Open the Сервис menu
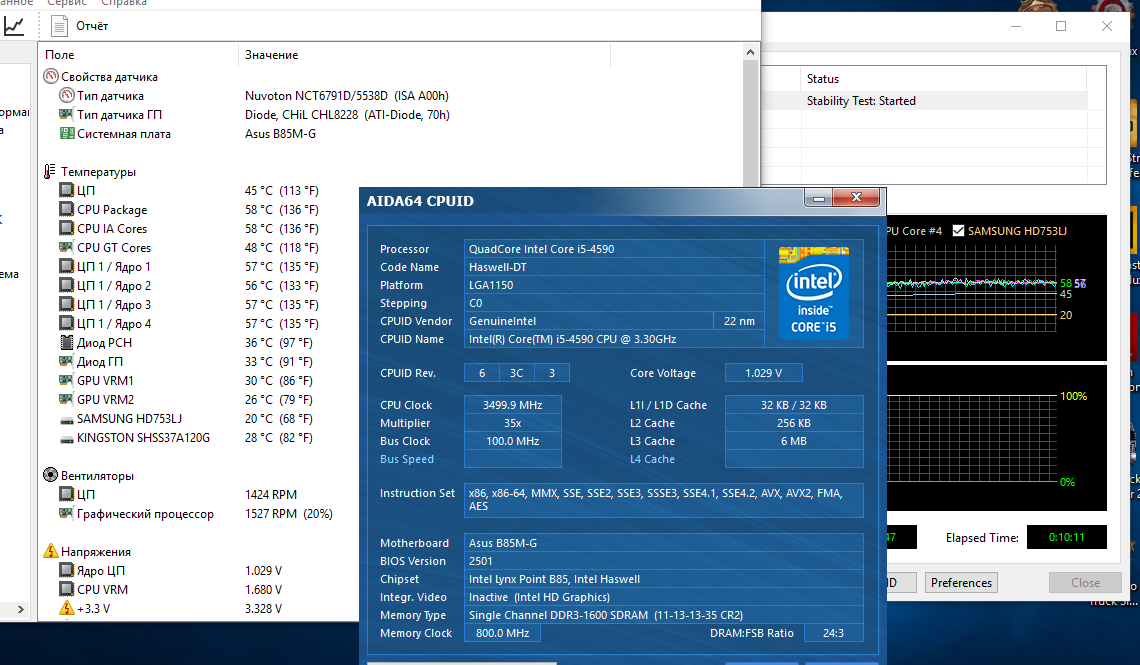This screenshot has height=665, width=1140. point(67,3)
